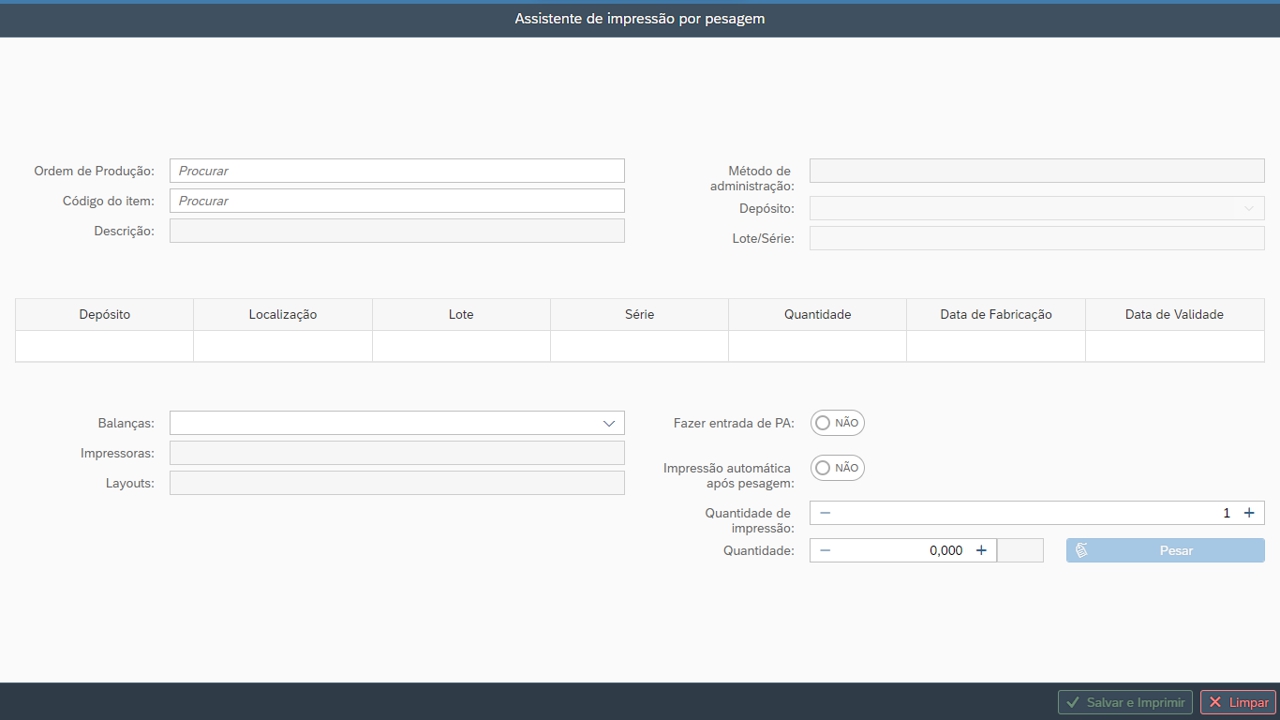This screenshot has width=1280, height=720.
Task: Click the Ordem de Produção search field
Action: (397, 171)
